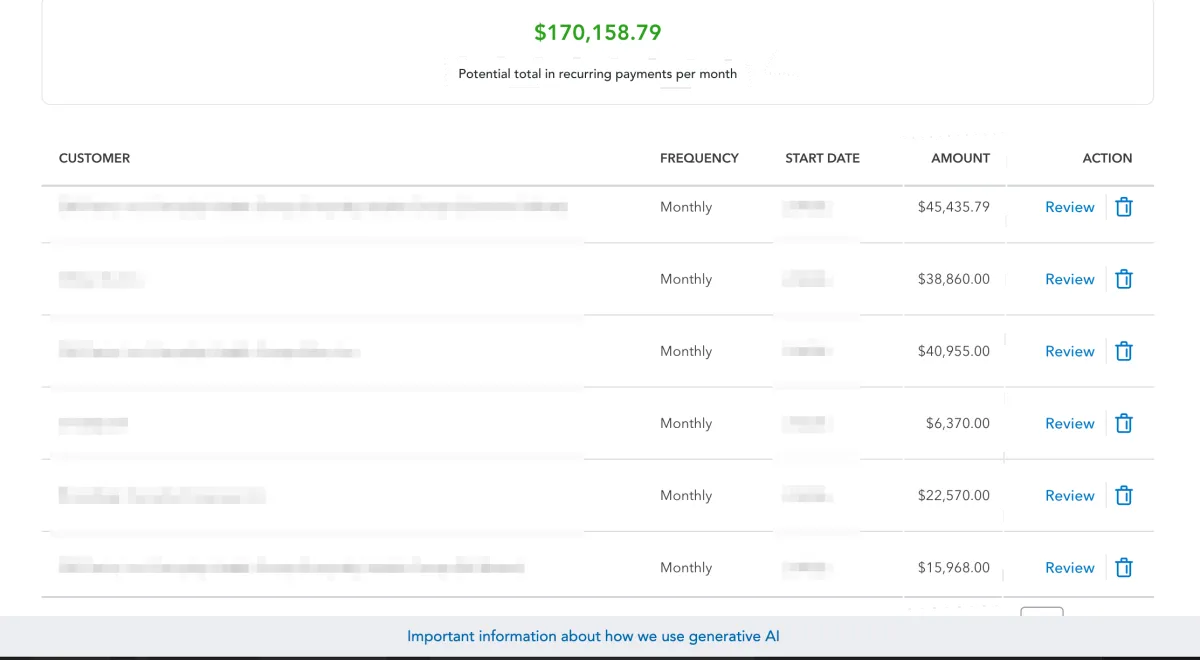
Task: Click Review for $6,370.00 payment
Action: coord(1069,423)
